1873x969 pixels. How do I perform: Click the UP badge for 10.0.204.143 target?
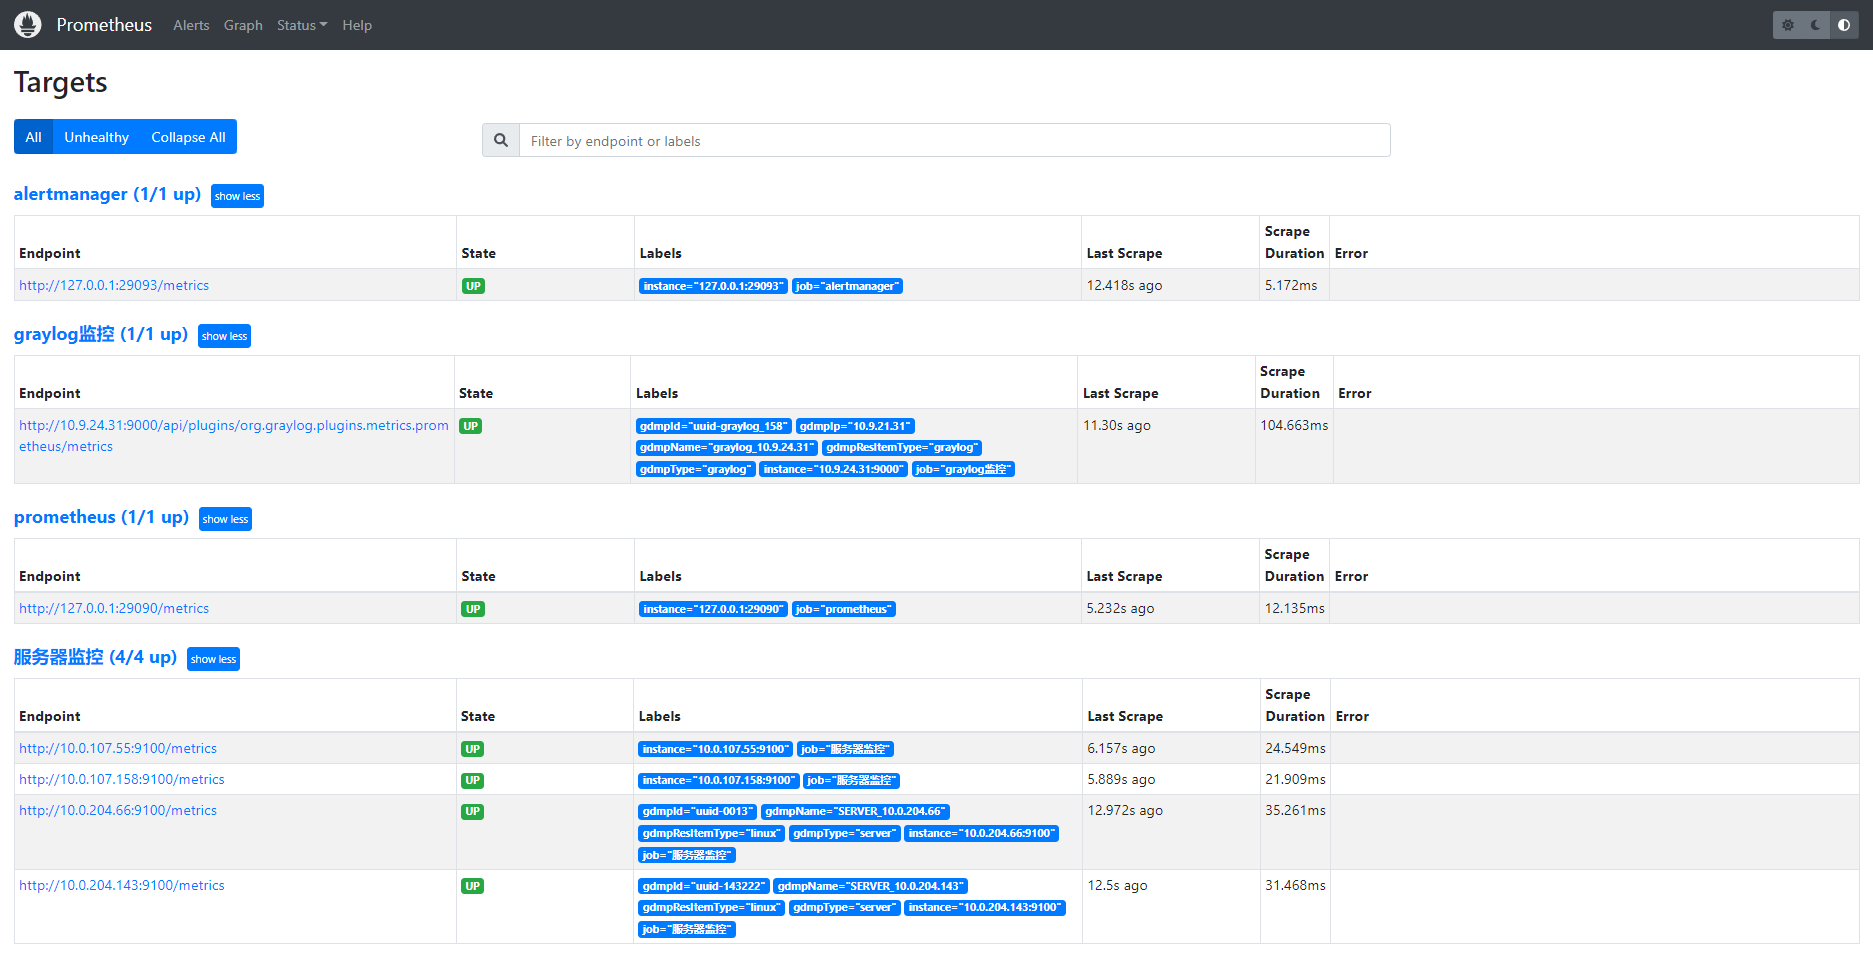tap(472, 885)
